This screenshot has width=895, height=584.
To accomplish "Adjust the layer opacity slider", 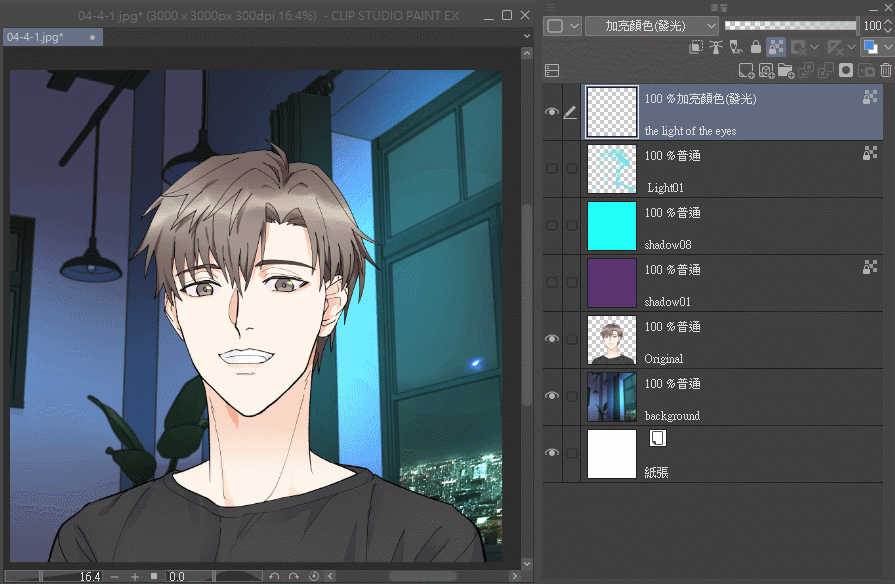I will 791,26.
